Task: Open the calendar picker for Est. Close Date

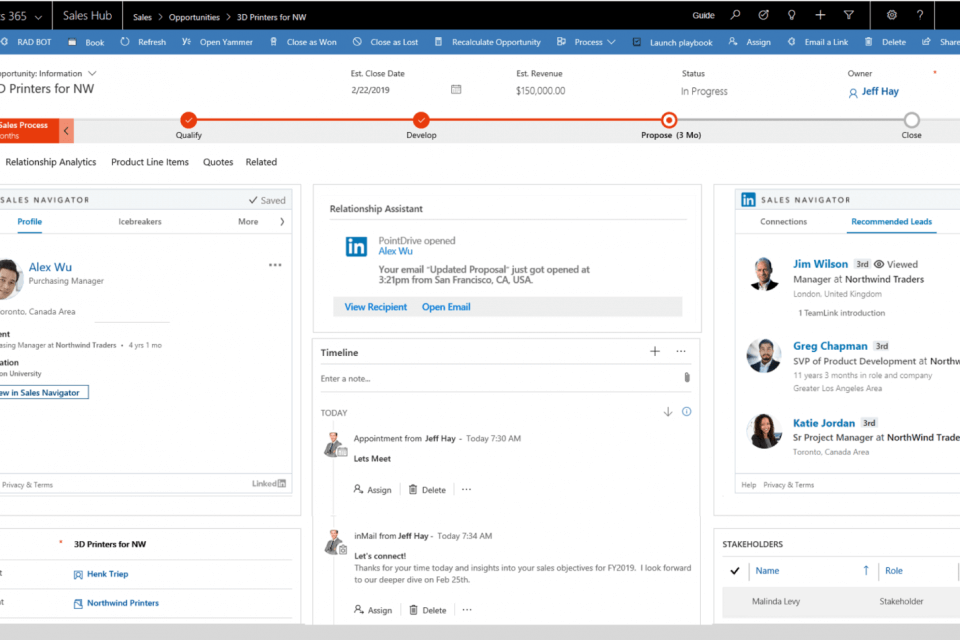Action: click(456, 90)
